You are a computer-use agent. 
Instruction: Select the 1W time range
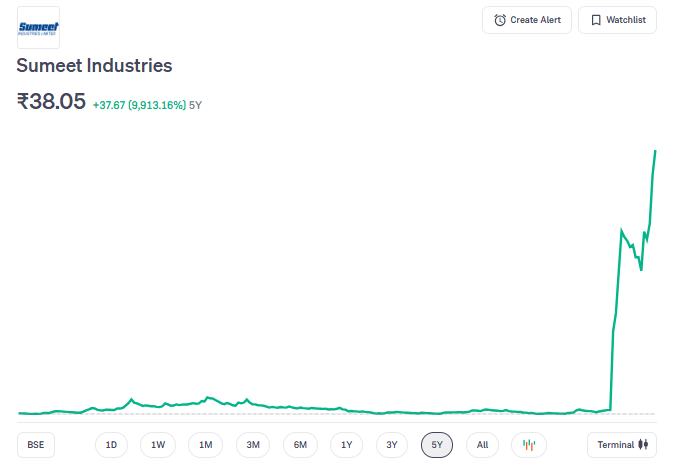(158, 444)
